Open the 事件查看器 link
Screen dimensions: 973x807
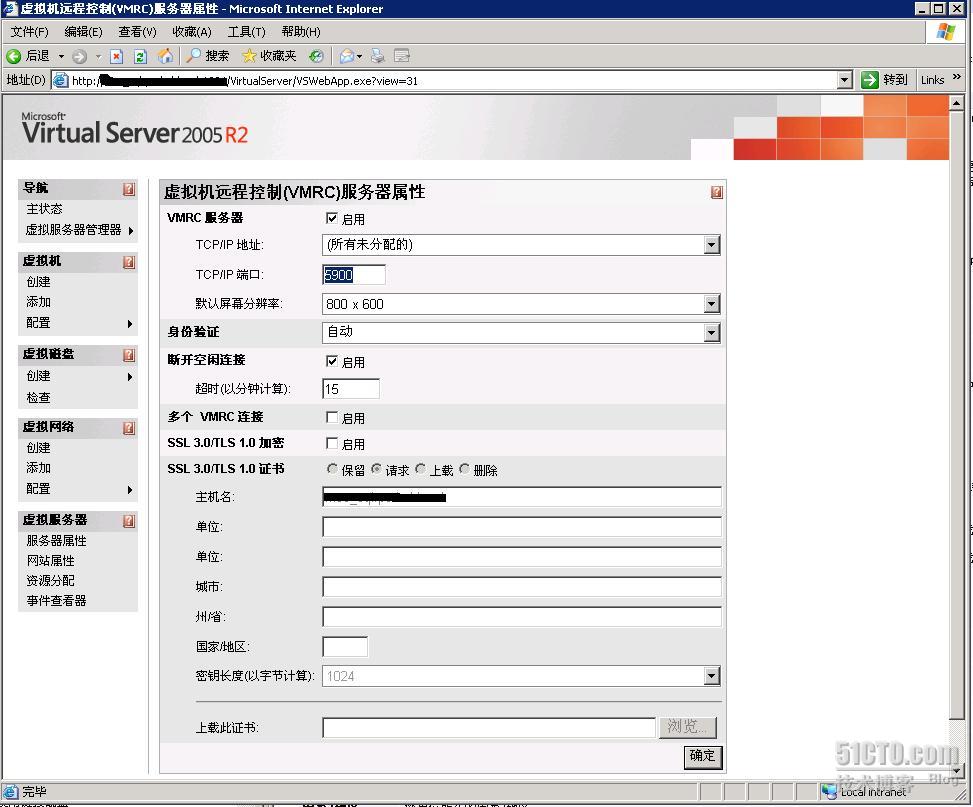click(56, 601)
